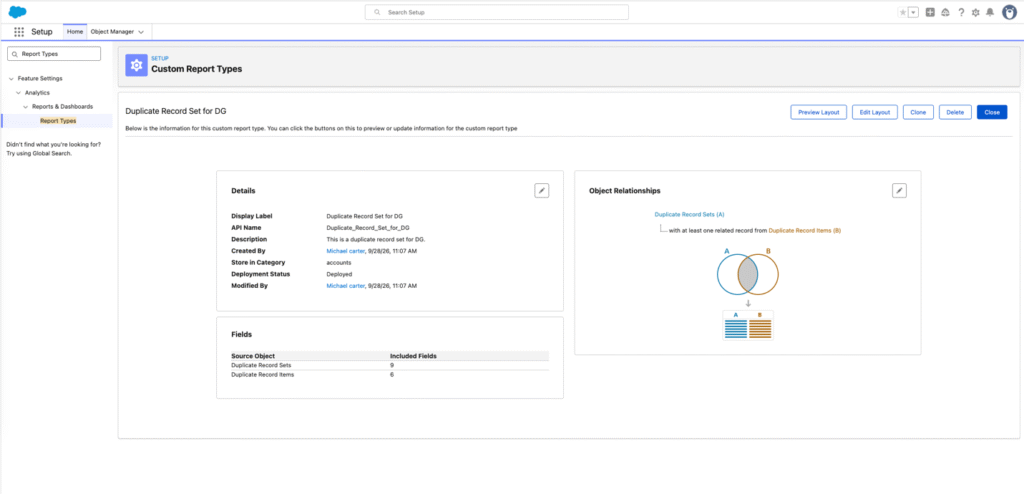Open the help question mark icon

click(961, 12)
